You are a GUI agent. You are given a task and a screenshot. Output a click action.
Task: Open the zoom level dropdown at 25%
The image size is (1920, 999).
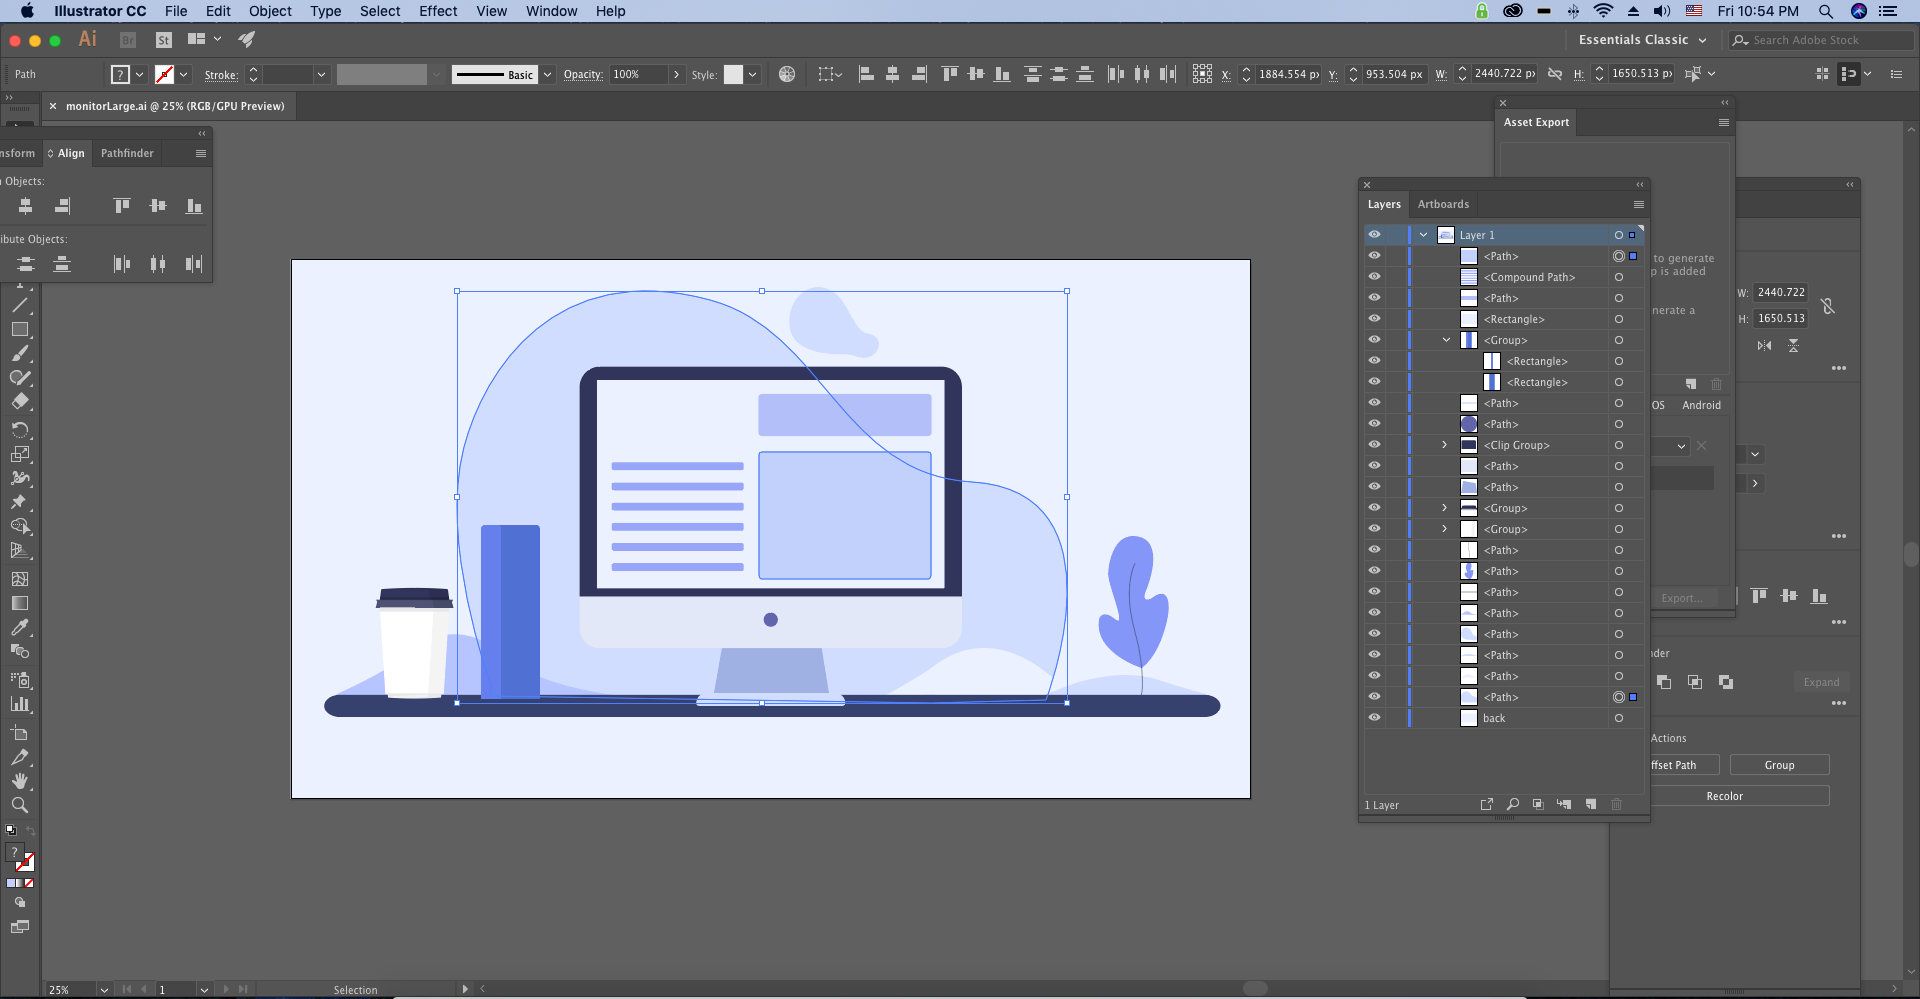(x=104, y=989)
